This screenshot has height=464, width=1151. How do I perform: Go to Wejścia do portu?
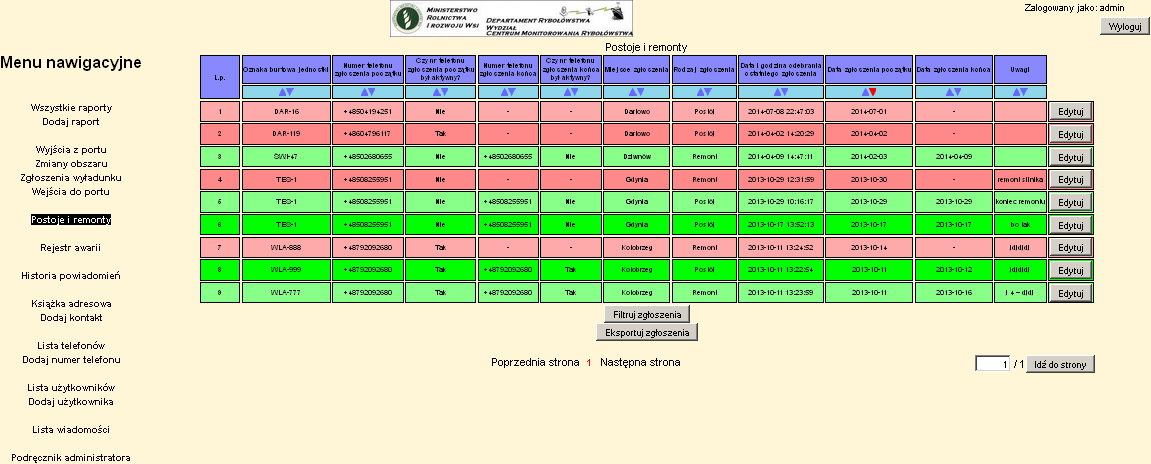[x=71, y=192]
